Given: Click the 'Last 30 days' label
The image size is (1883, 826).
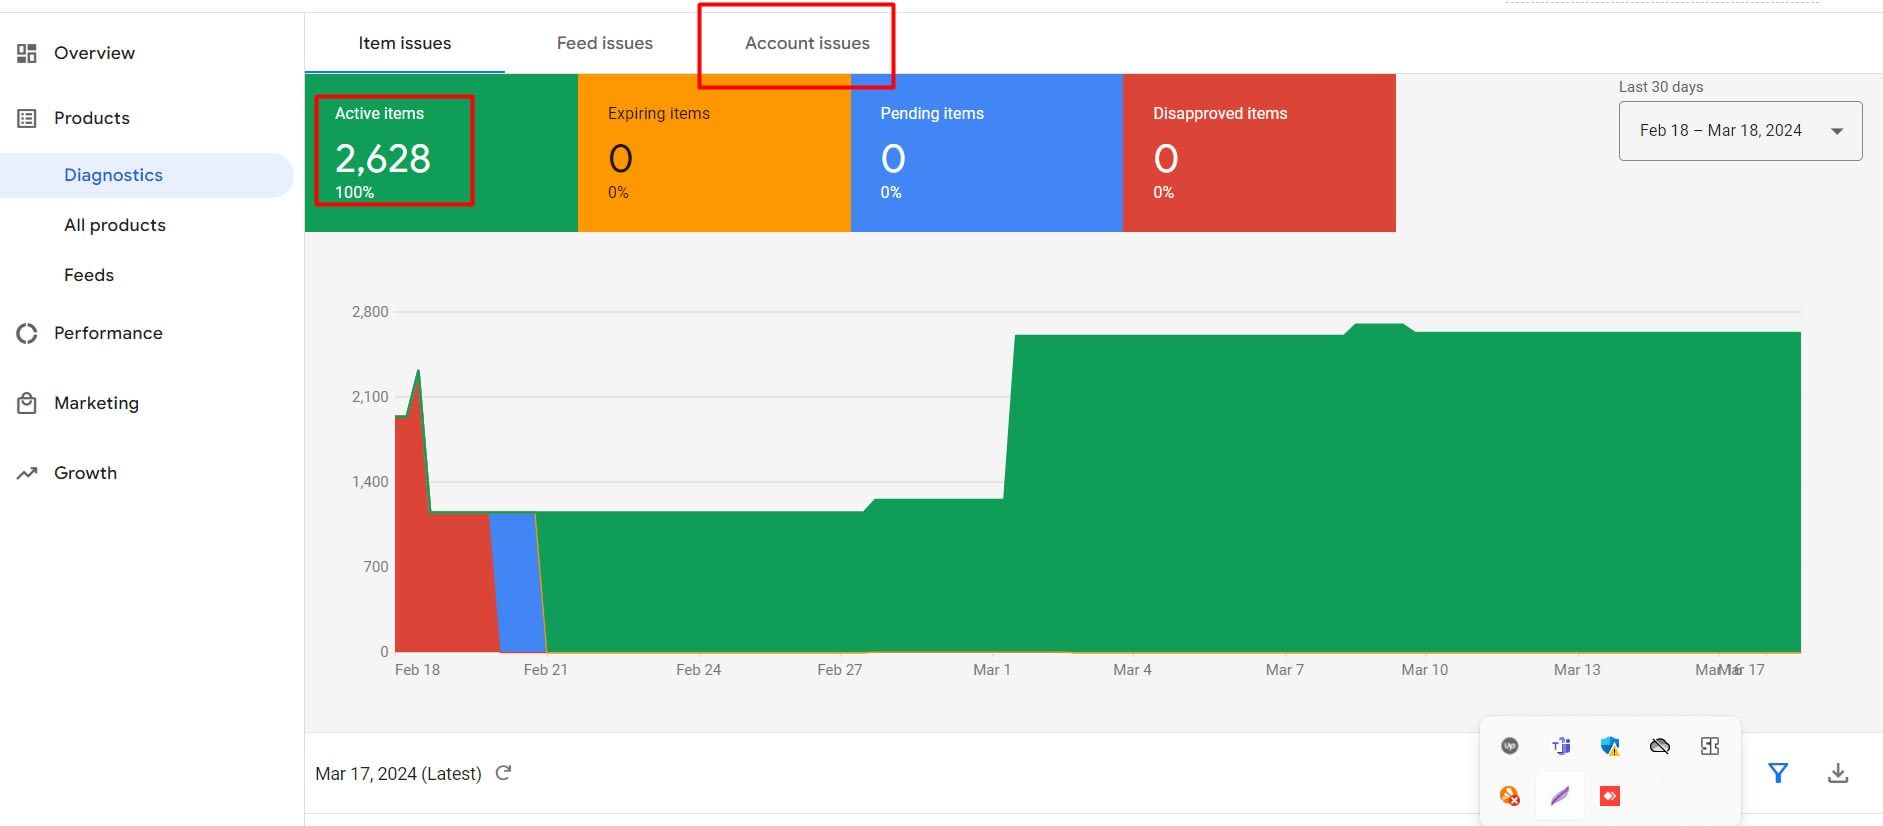Looking at the screenshot, I should coord(1661,87).
